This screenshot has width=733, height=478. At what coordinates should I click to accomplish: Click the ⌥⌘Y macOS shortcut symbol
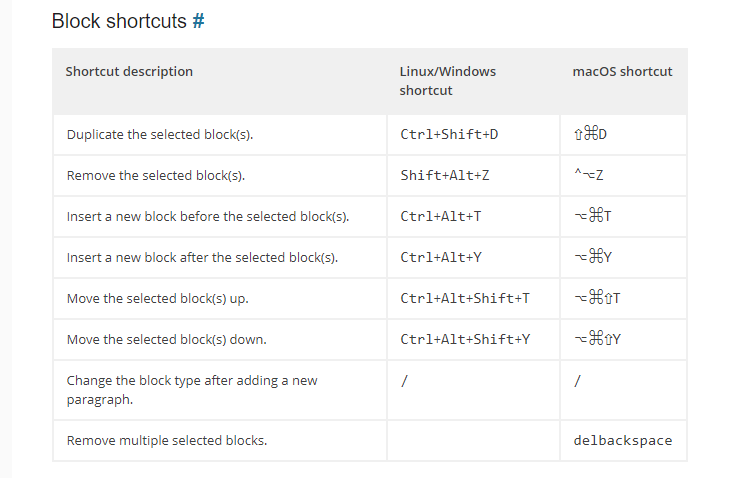click(x=593, y=257)
